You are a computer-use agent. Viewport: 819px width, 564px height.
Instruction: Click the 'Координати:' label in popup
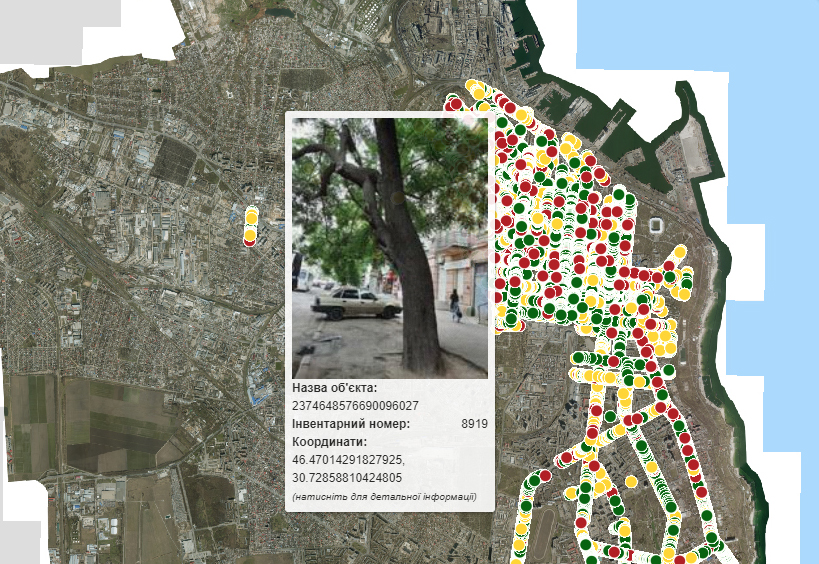330,442
